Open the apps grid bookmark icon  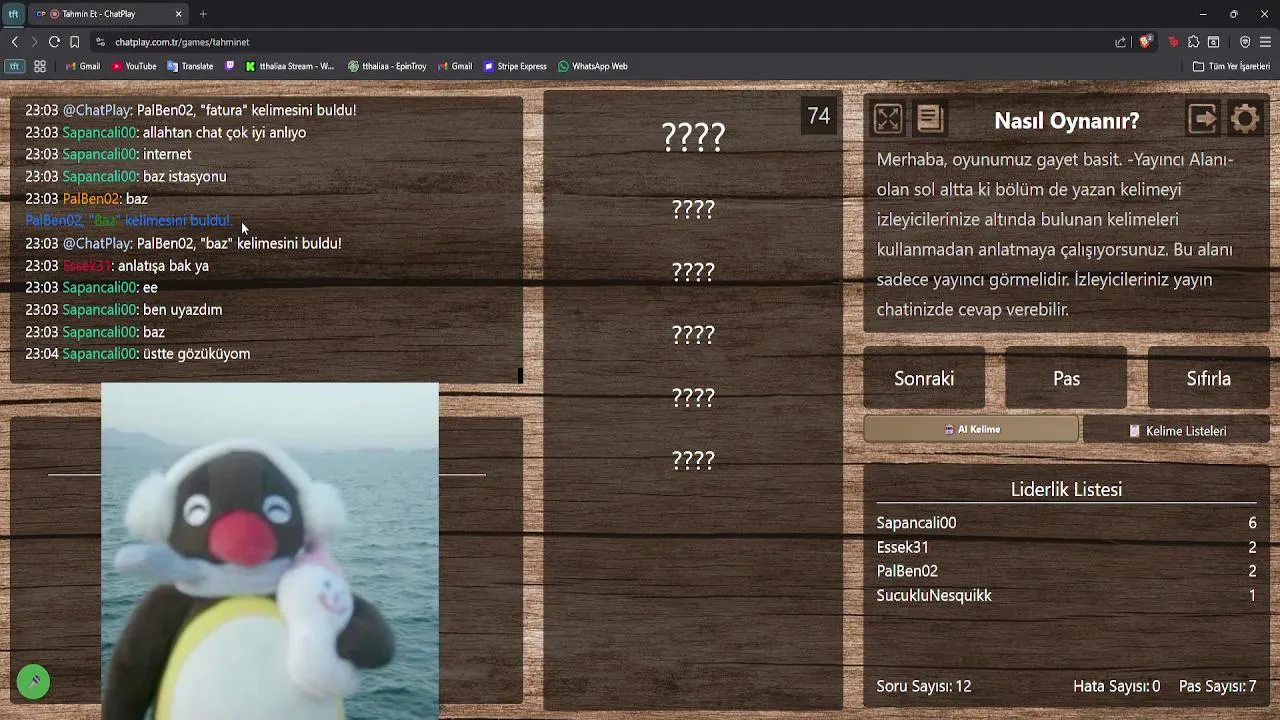[40, 66]
